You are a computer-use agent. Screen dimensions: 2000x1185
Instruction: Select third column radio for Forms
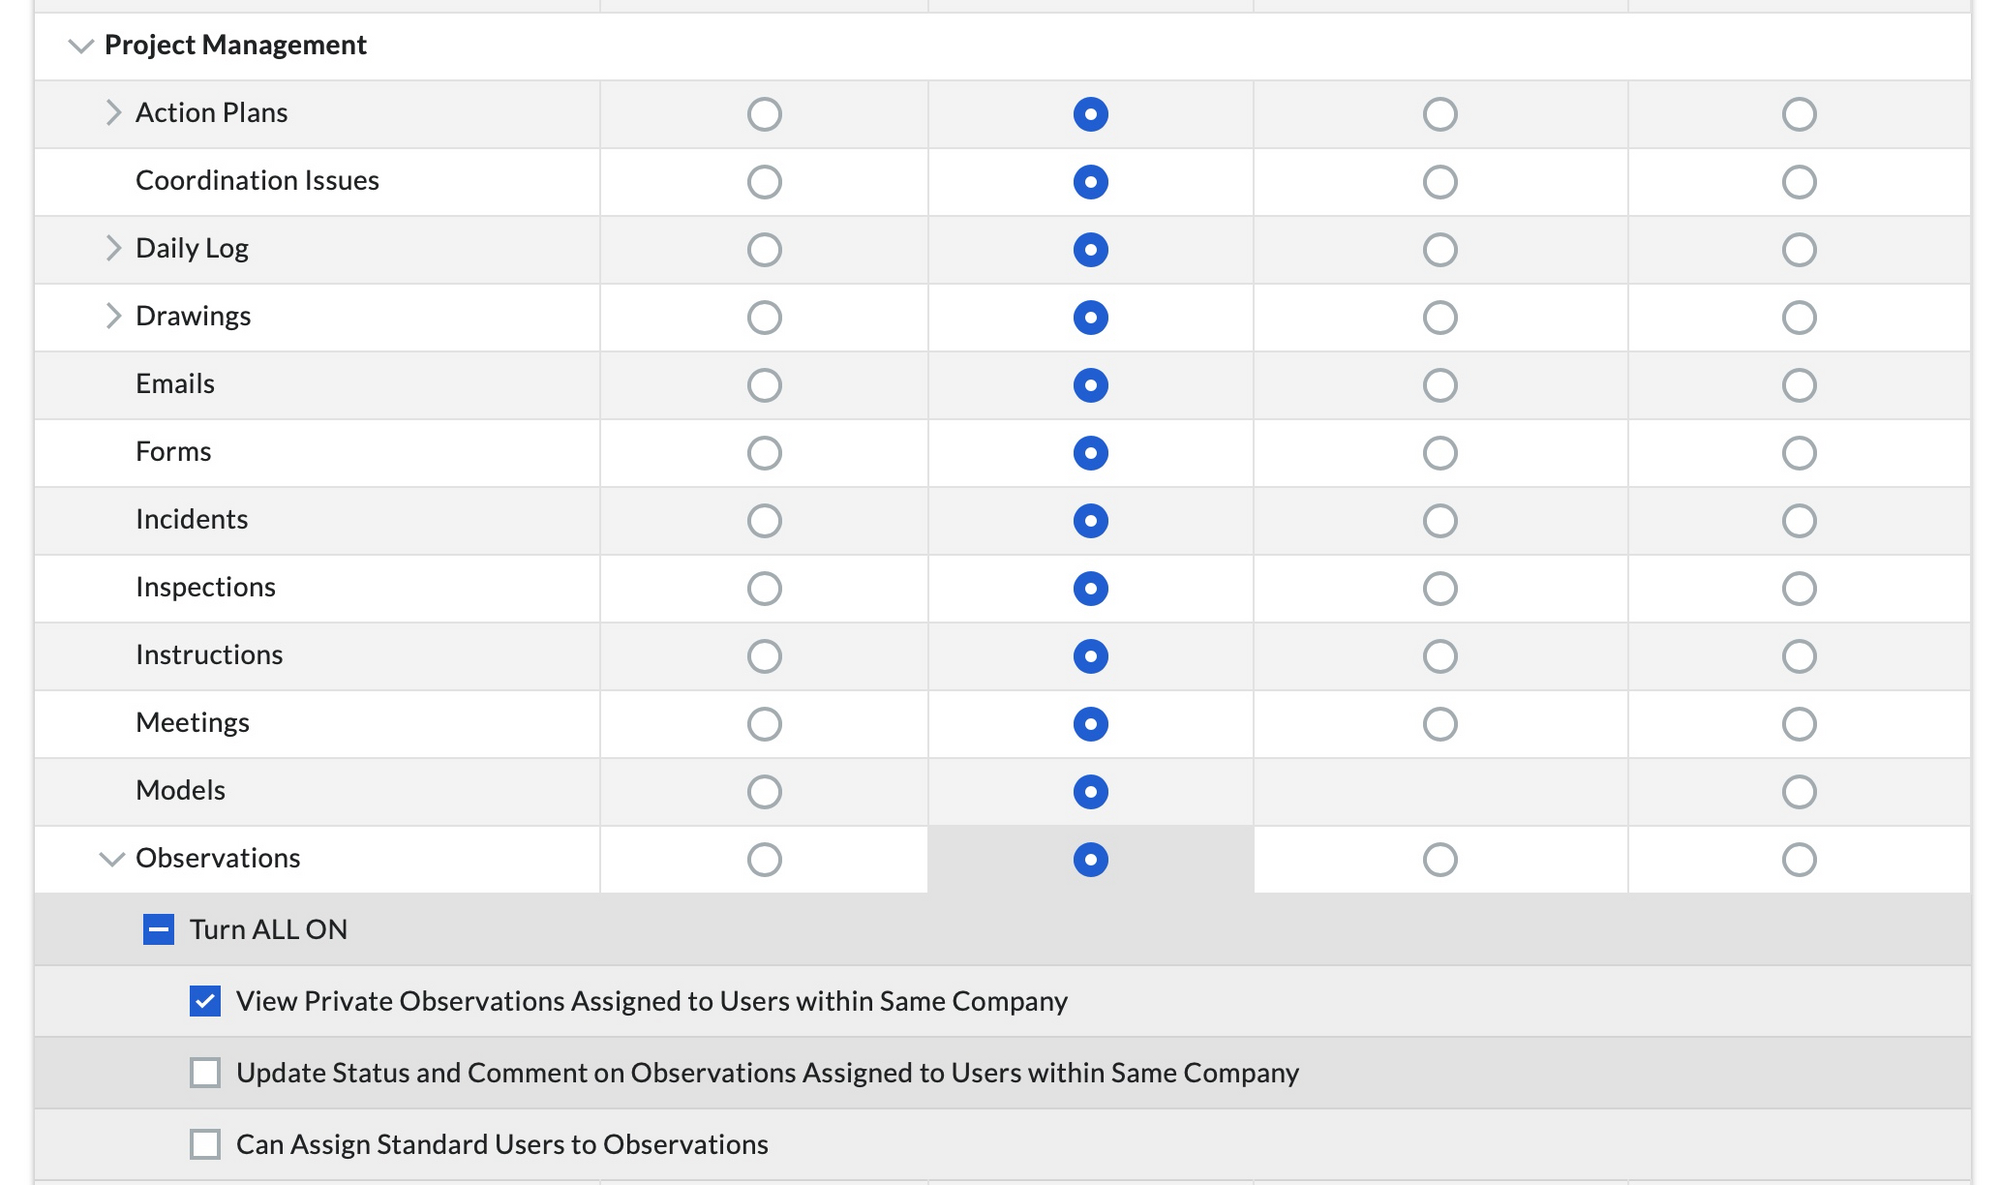coord(1440,453)
